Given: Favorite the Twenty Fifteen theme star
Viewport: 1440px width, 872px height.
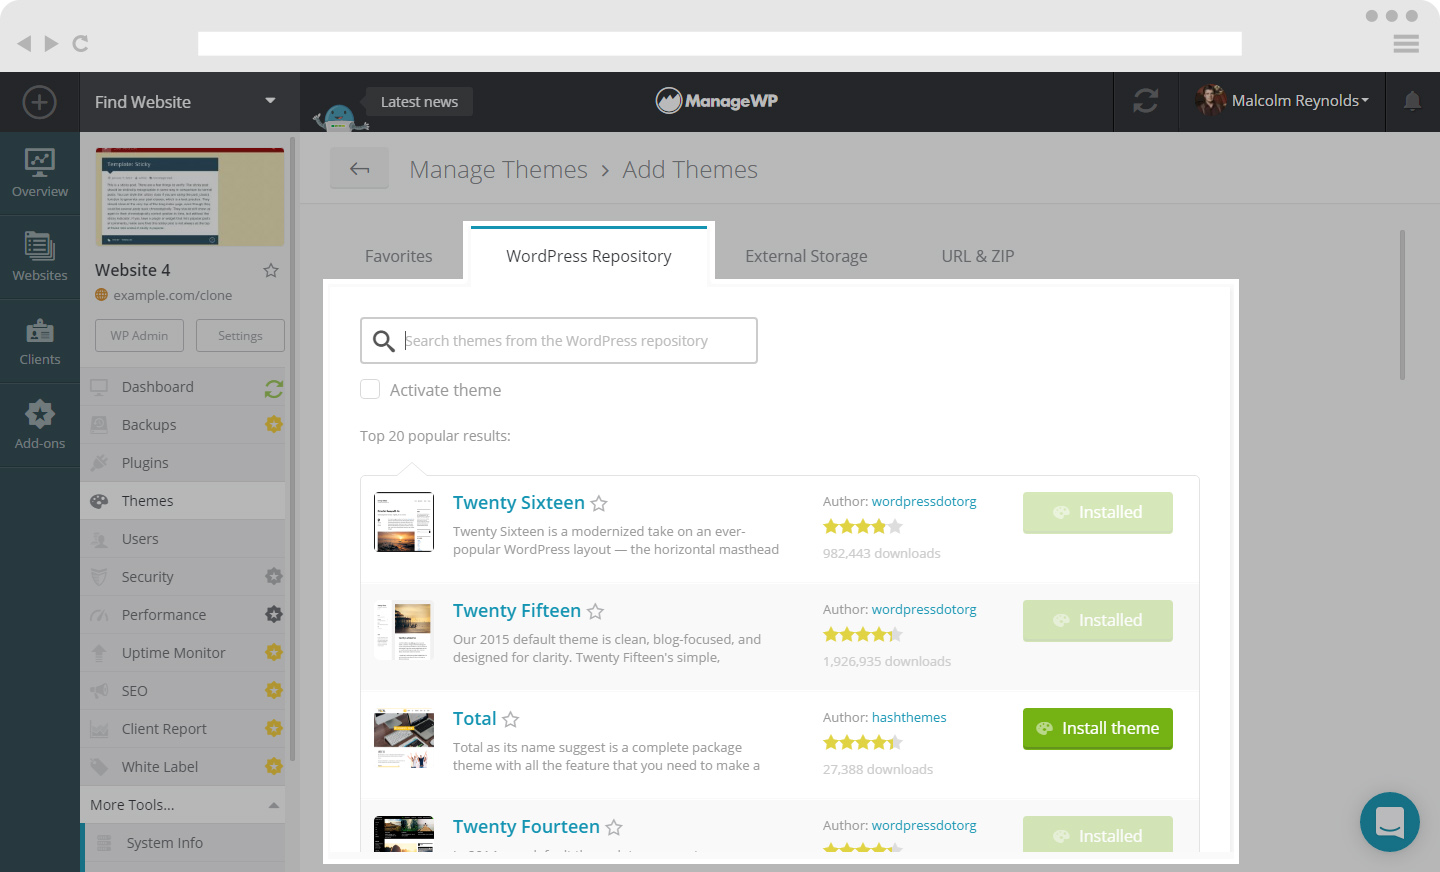Looking at the screenshot, I should coord(595,611).
